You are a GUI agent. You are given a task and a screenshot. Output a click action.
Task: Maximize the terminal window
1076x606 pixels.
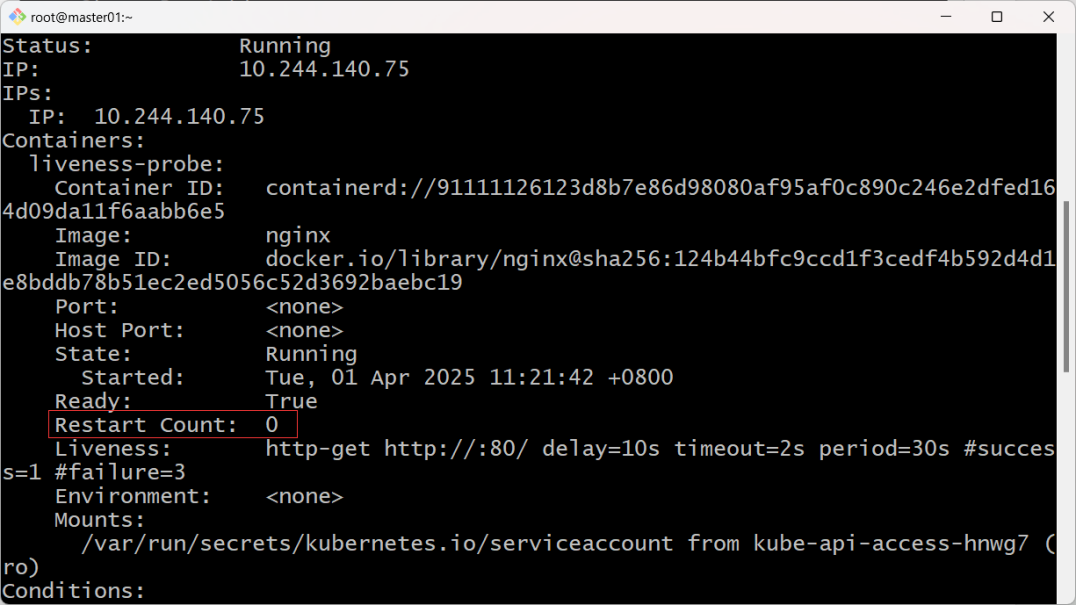tap(997, 16)
